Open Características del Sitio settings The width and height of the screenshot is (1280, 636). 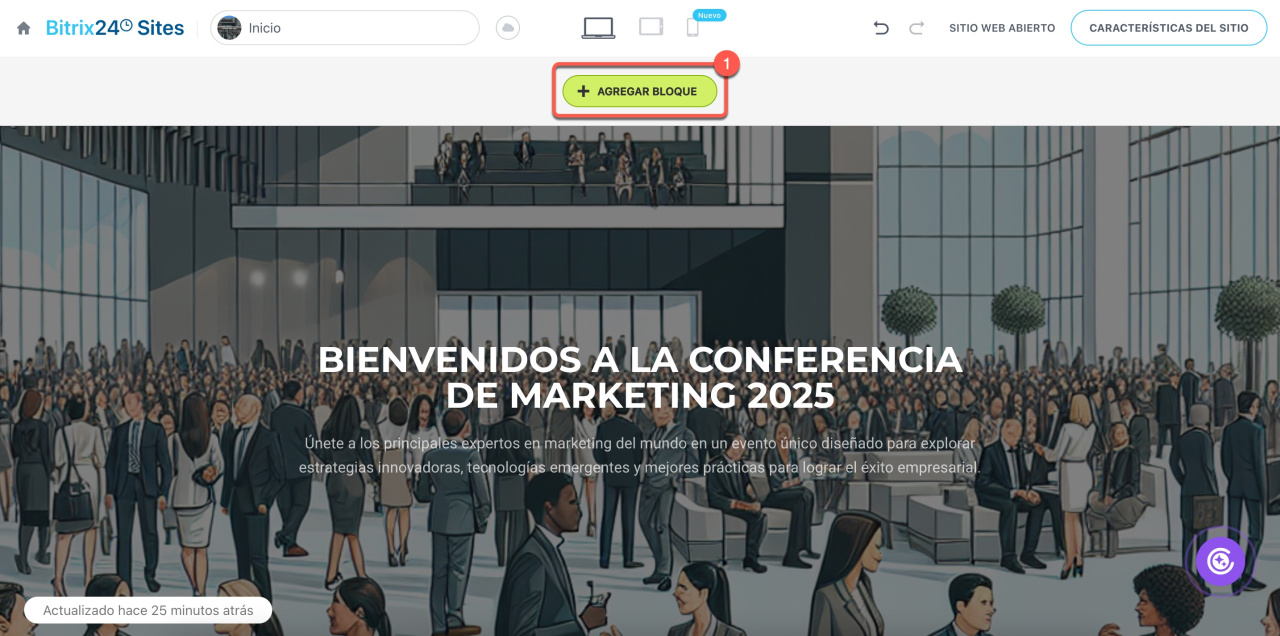coord(1169,28)
